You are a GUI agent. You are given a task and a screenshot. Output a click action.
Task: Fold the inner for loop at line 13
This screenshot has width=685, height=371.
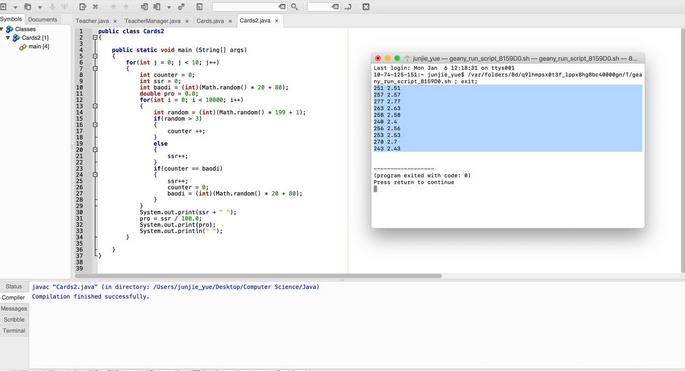(x=95, y=106)
